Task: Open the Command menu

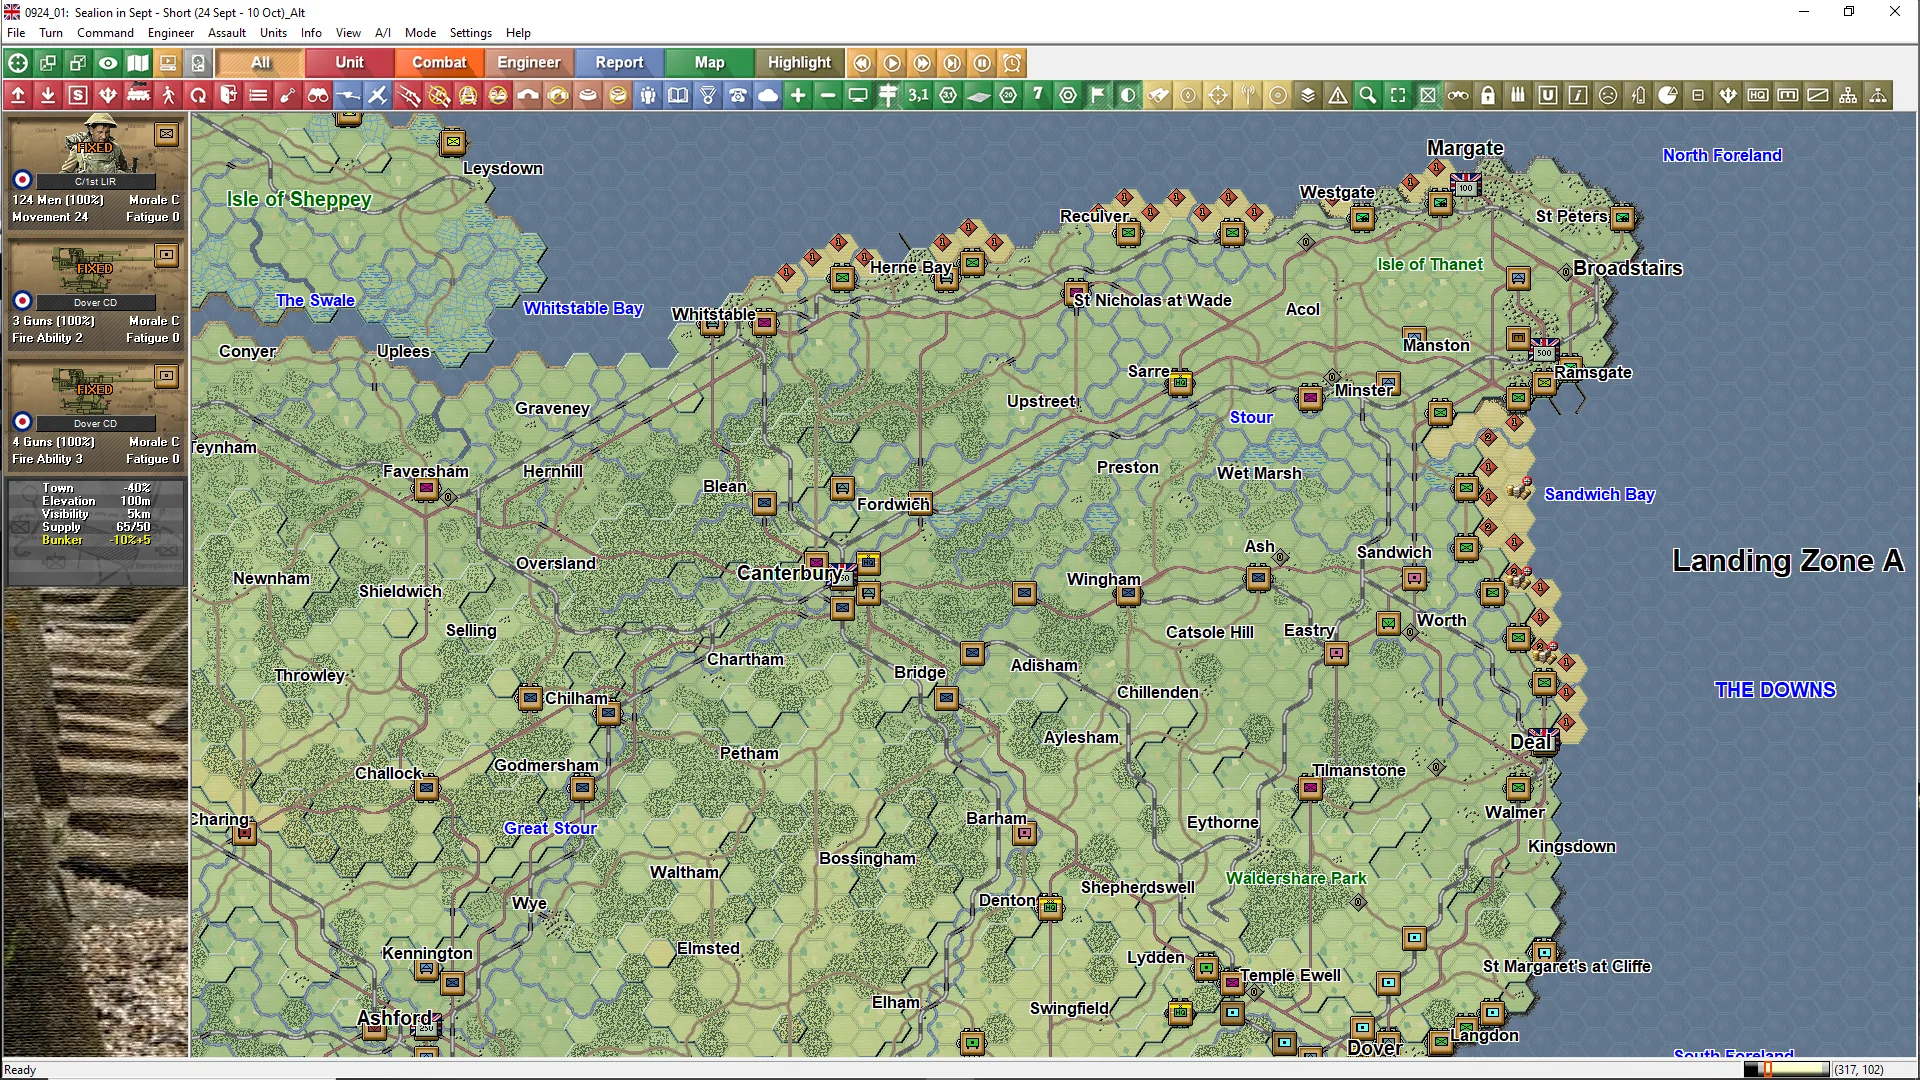Action: (105, 33)
